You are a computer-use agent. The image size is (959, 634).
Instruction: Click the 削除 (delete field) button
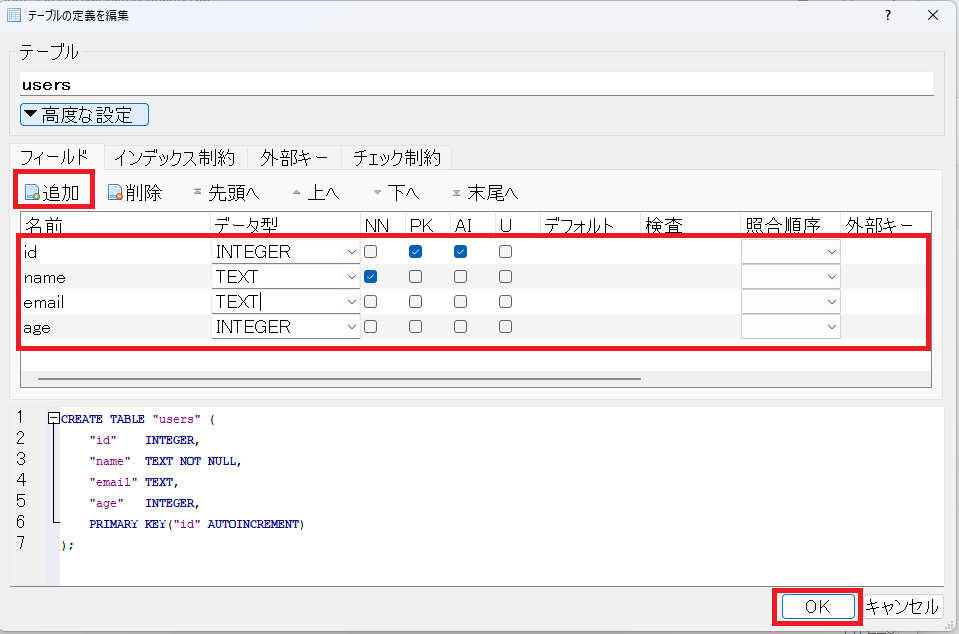pyautogui.click(x=135, y=193)
